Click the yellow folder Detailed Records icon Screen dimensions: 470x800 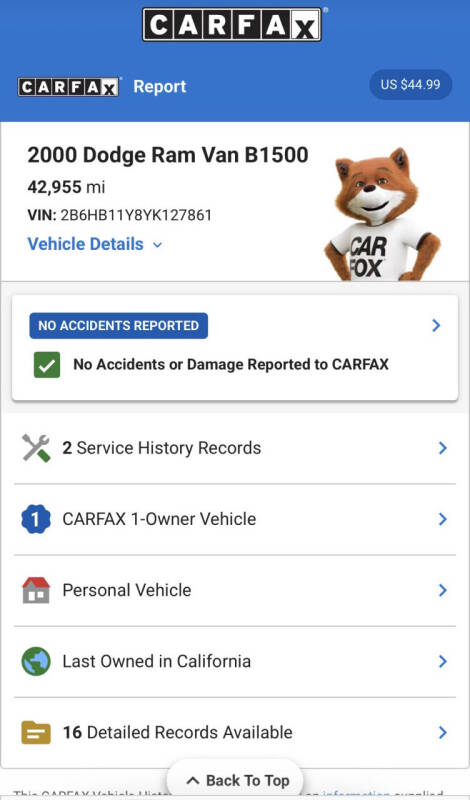click(36, 733)
